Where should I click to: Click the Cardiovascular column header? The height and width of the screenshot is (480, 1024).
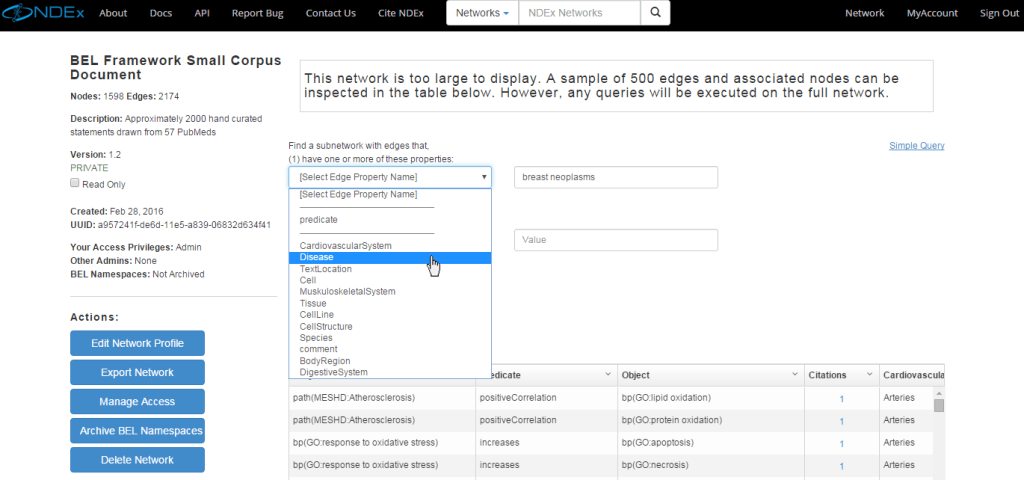click(912, 375)
